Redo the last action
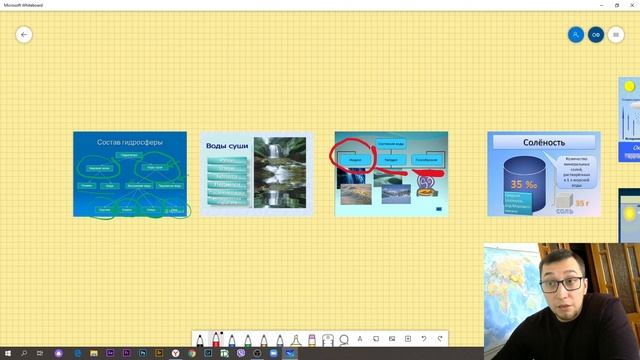The image size is (640, 360). pos(440,339)
